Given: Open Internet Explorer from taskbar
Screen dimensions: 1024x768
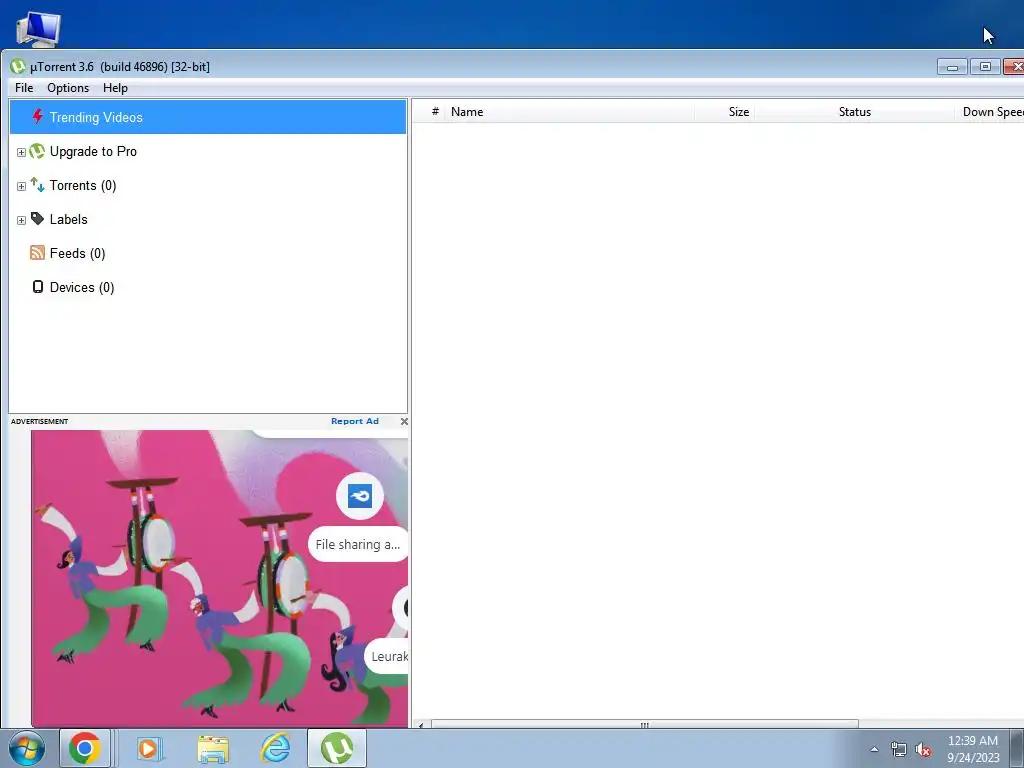Looking at the screenshot, I should 275,748.
